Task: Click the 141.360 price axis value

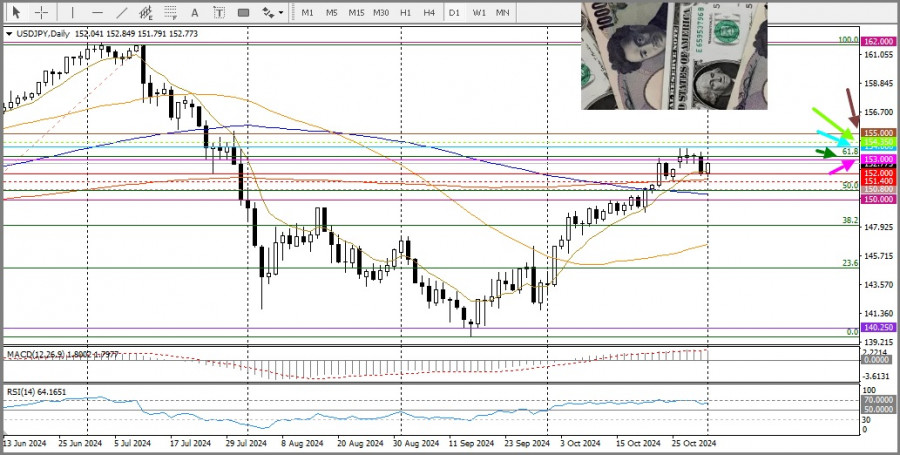Action: coord(878,314)
